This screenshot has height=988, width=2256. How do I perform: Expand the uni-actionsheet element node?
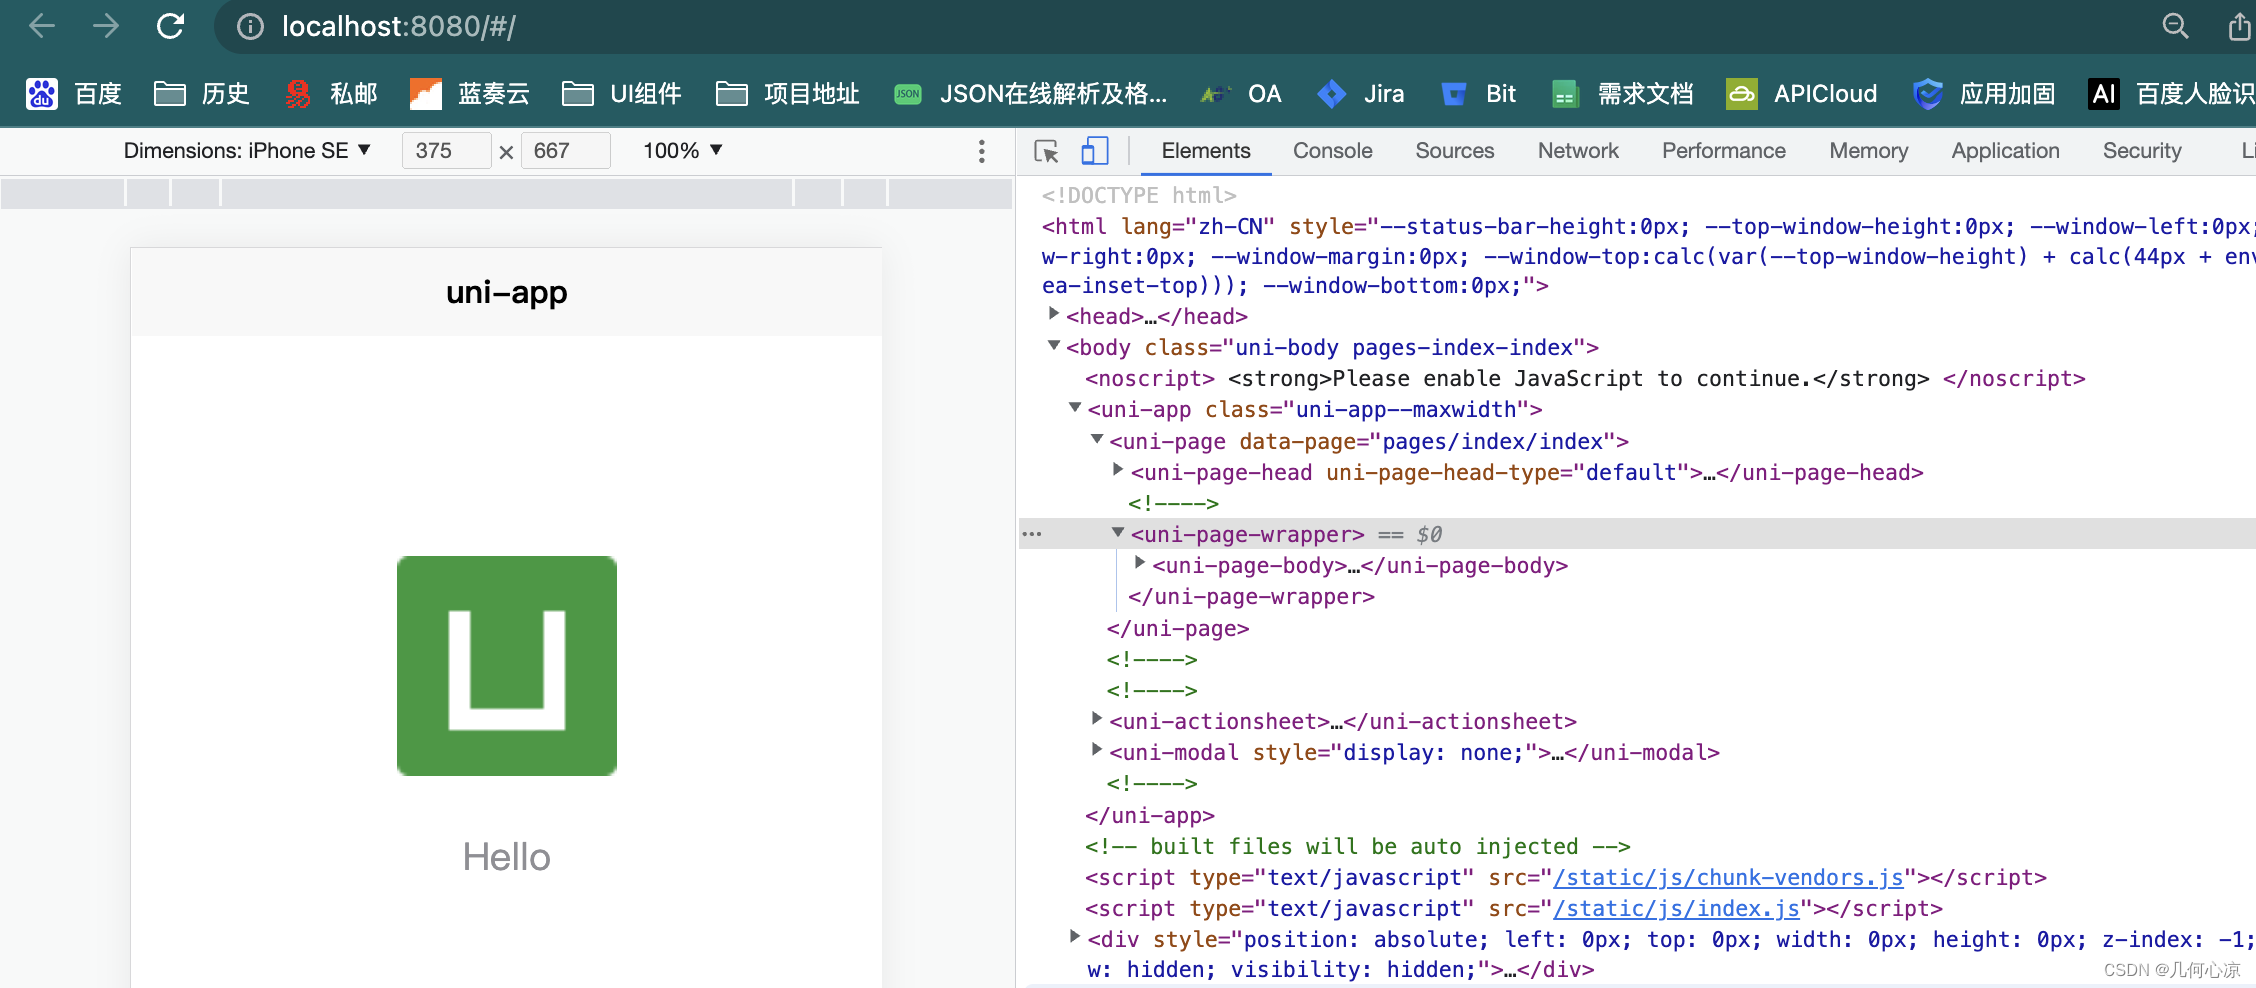(x=1097, y=718)
